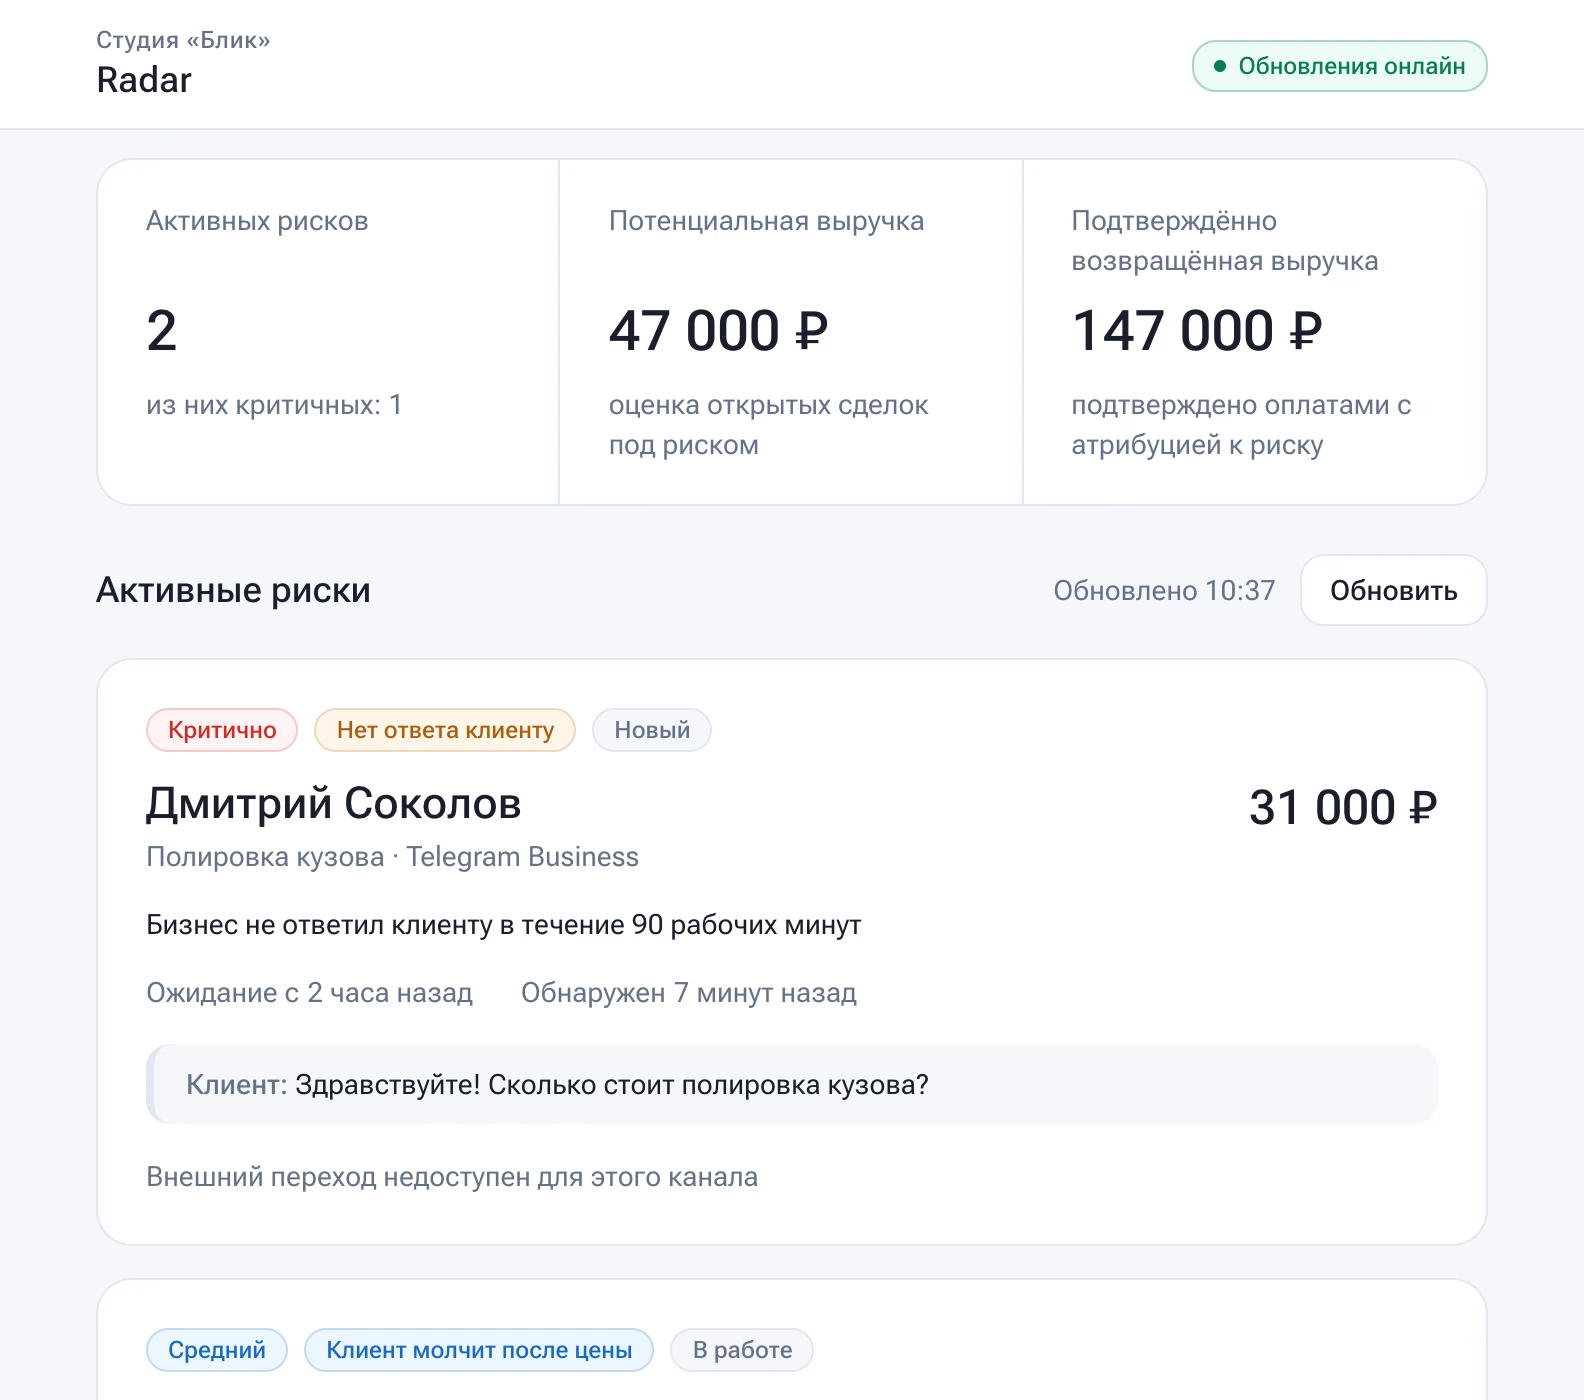Click the В работе status tag
The height and width of the screenshot is (1400, 1584).
(742, 1350)
